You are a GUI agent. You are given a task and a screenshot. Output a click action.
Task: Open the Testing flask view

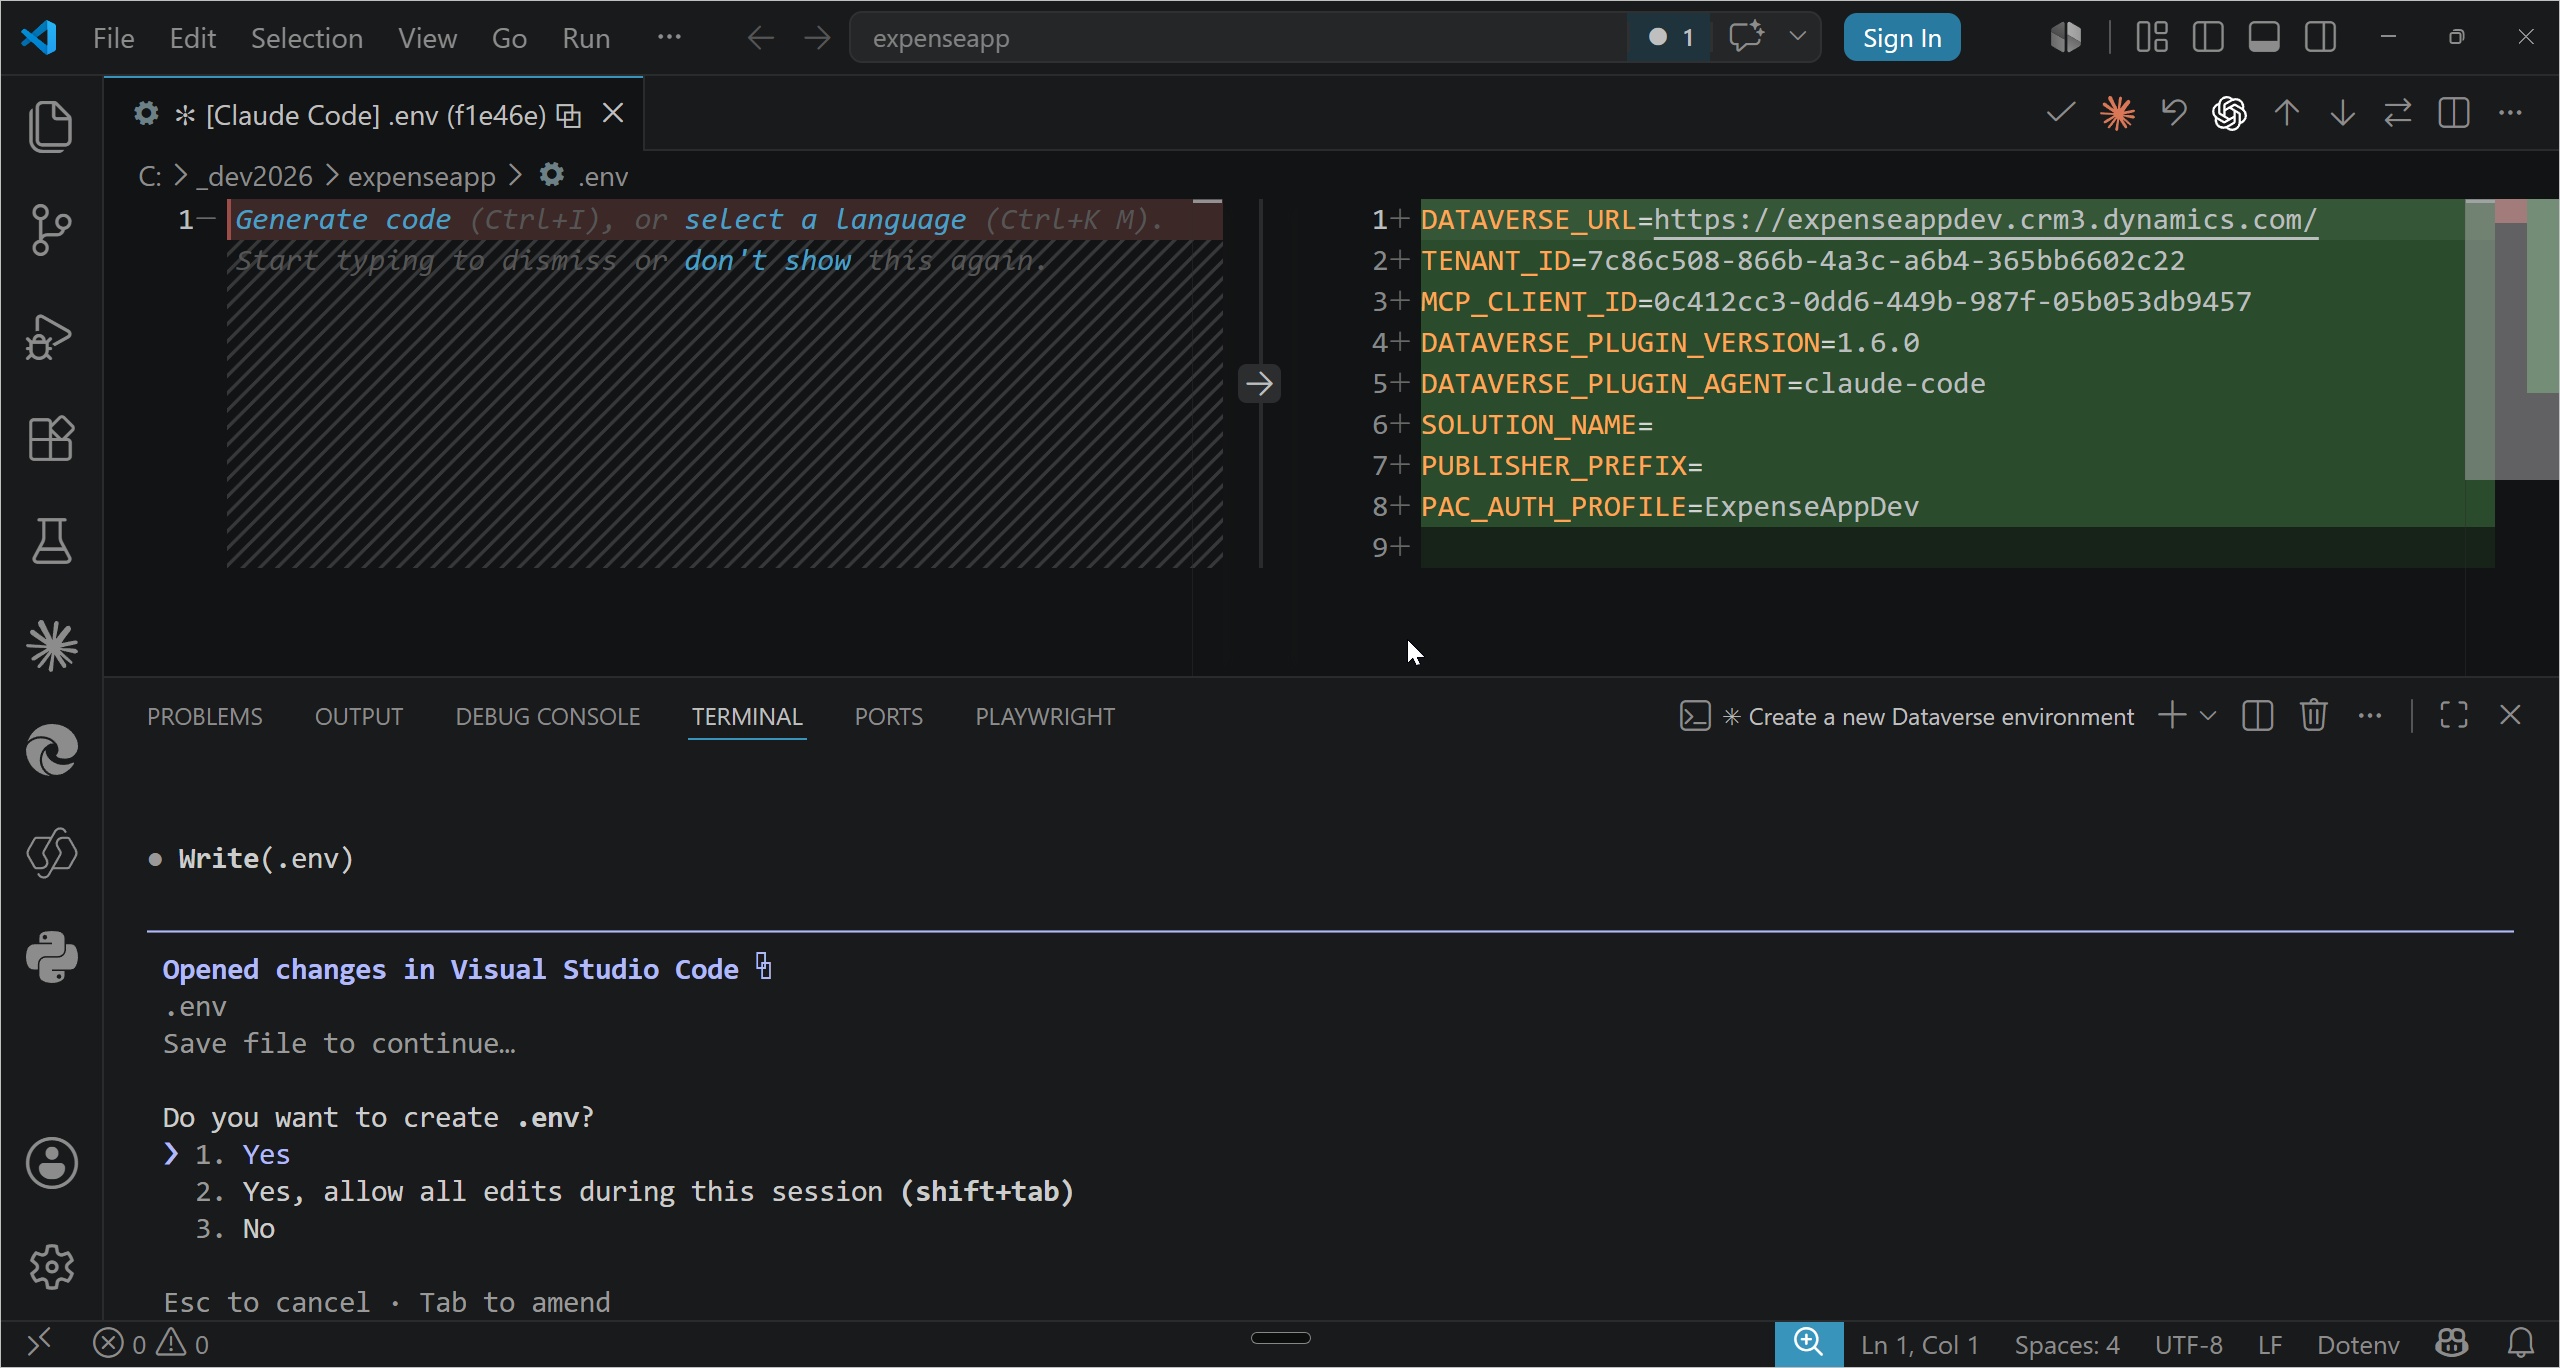(x=51, y=541)
